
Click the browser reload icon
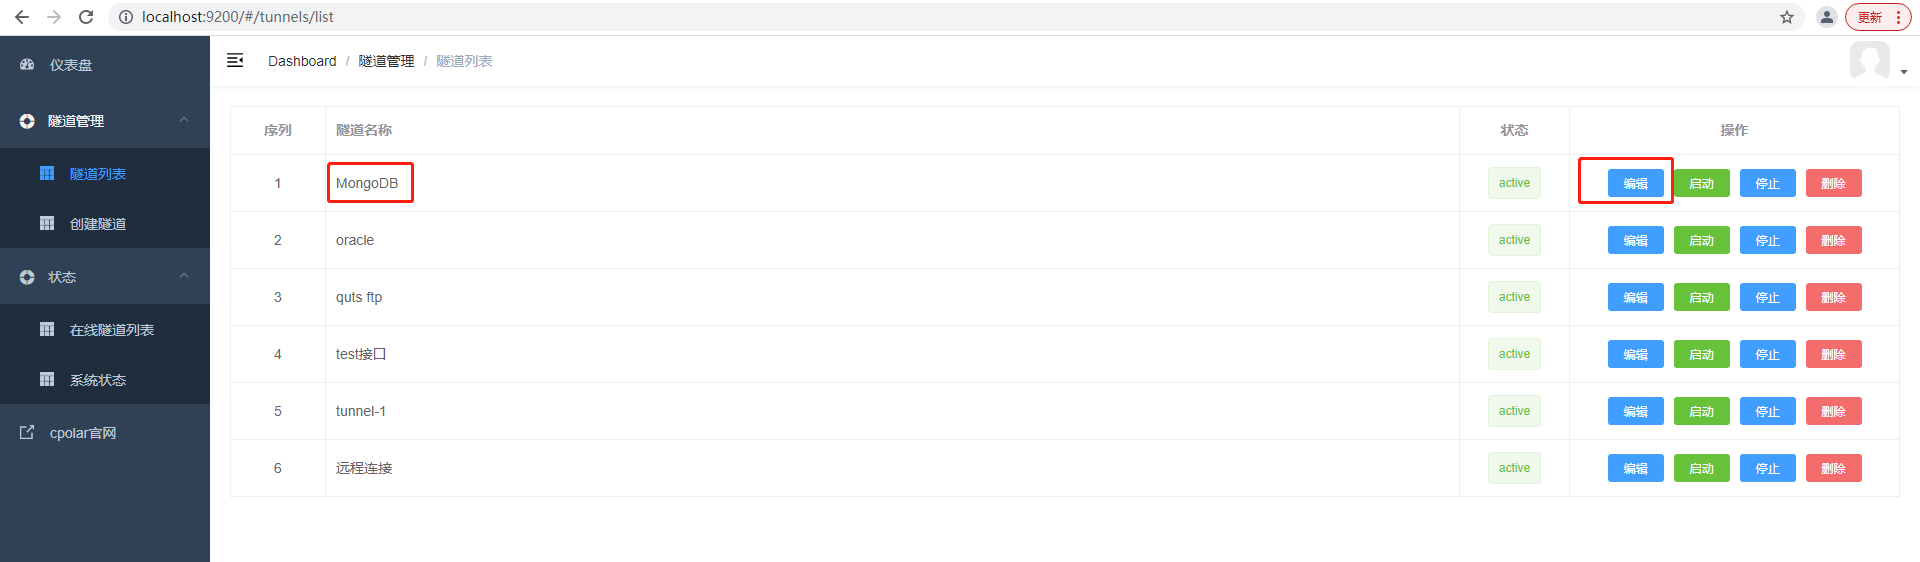coord(86,17)
